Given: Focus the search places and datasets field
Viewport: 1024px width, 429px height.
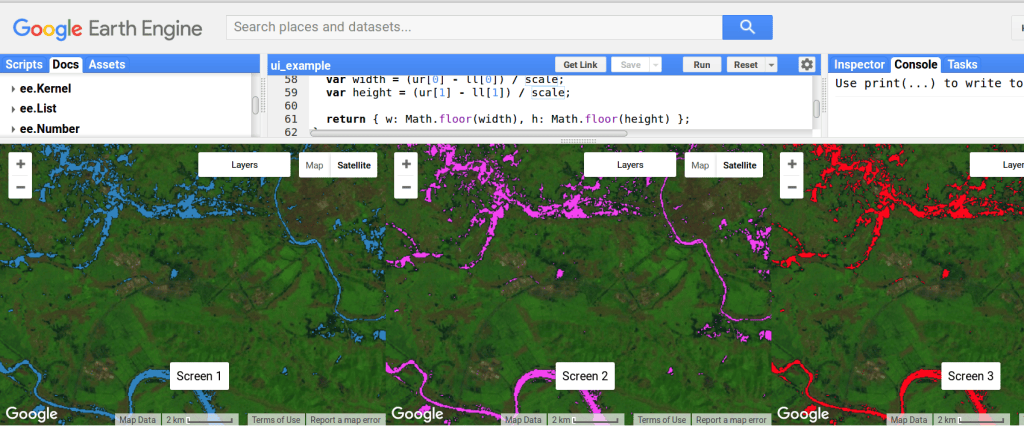Looking at the screenshot, I should click(x=474, y=27).
